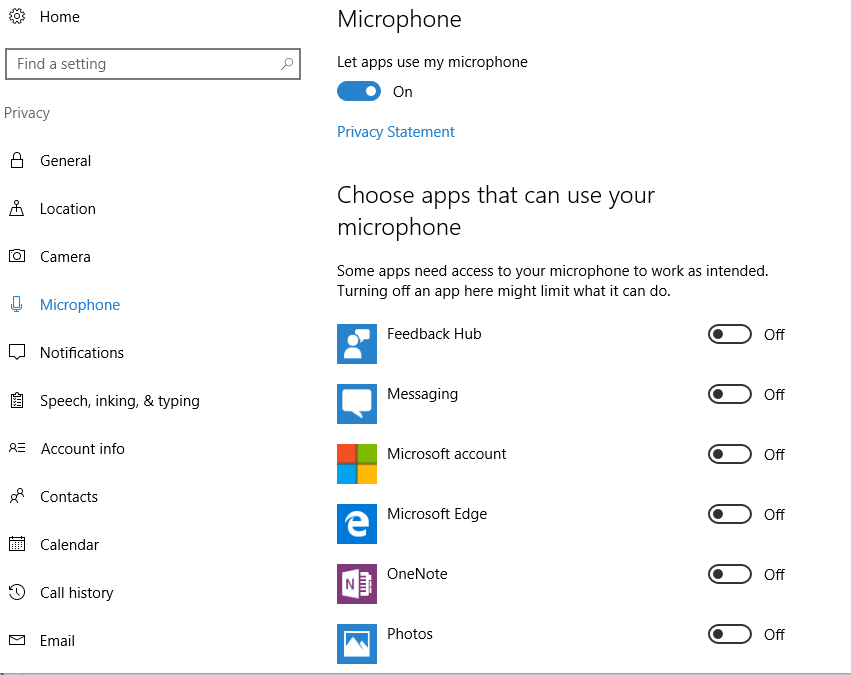Turn on microphone for Photos
851x675 pixels.
729,634
